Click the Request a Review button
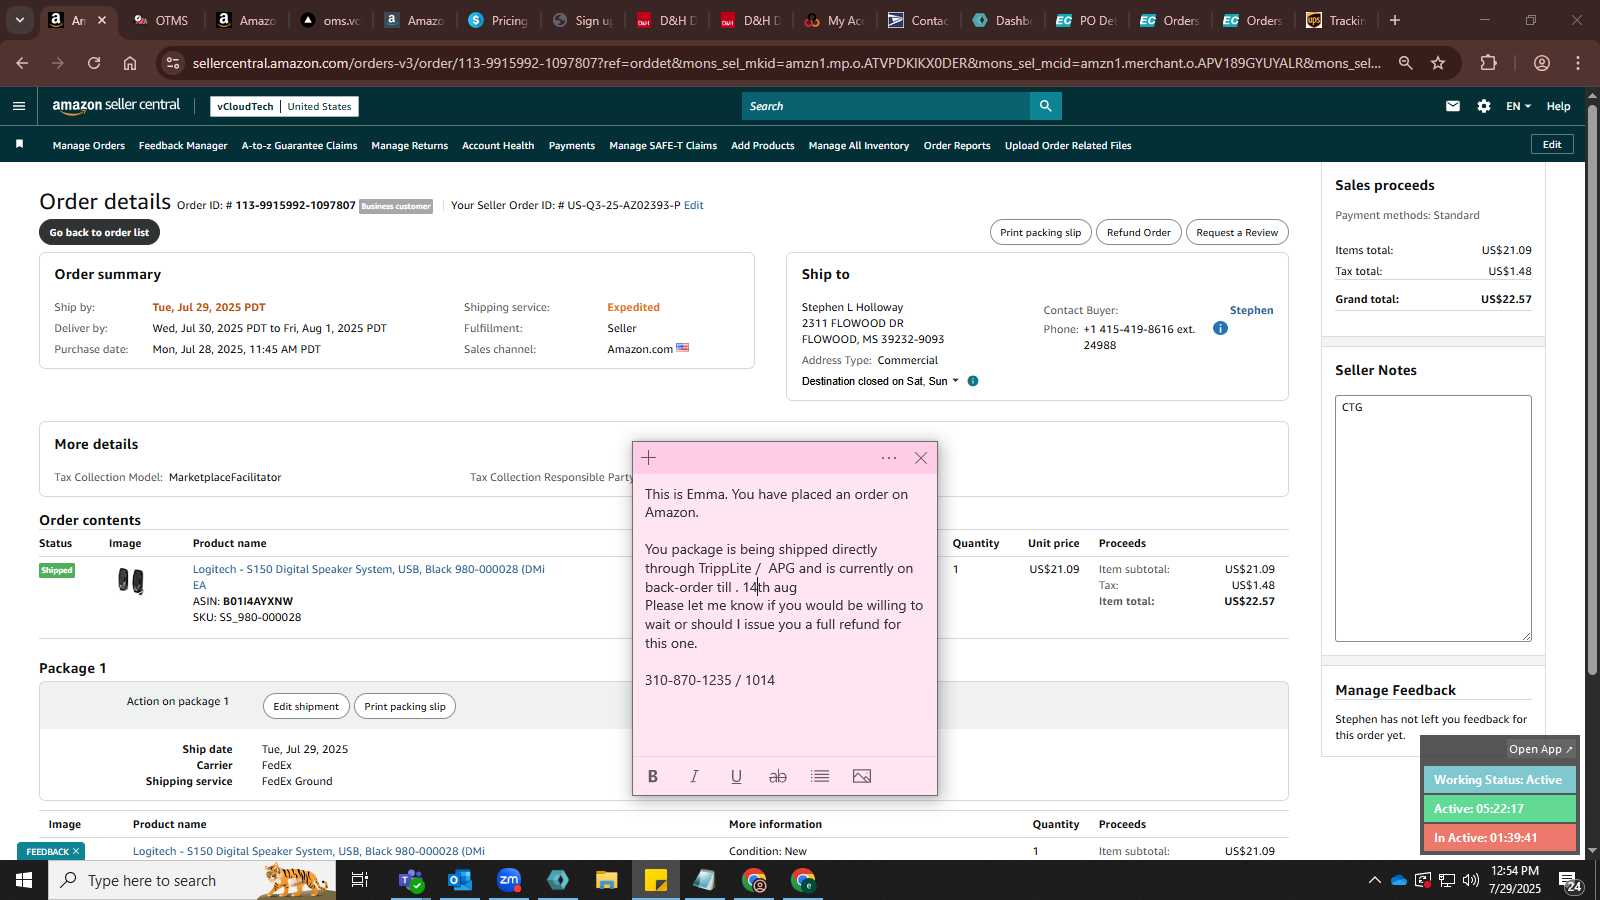 [x=1237, y=232]
